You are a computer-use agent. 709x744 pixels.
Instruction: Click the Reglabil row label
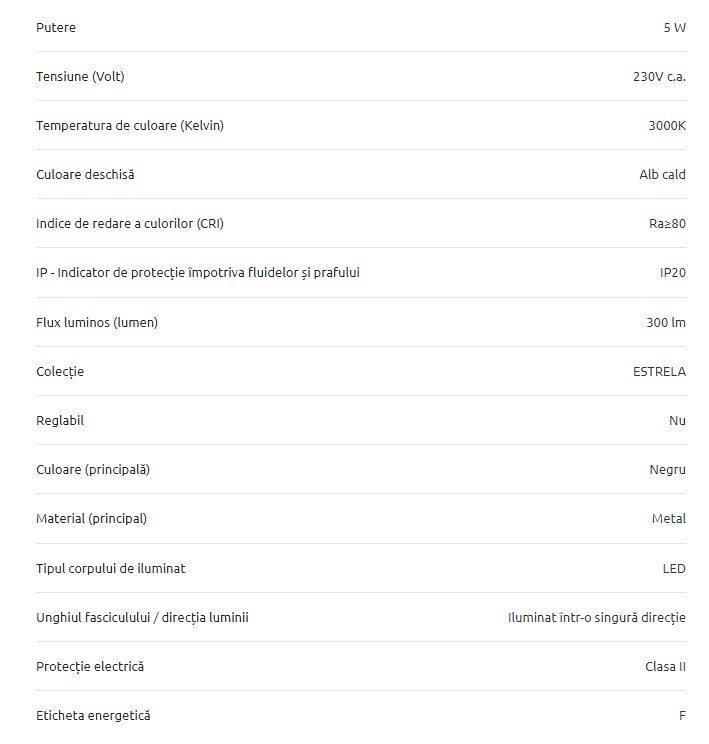pyautogui.click(x=60, y=421)
